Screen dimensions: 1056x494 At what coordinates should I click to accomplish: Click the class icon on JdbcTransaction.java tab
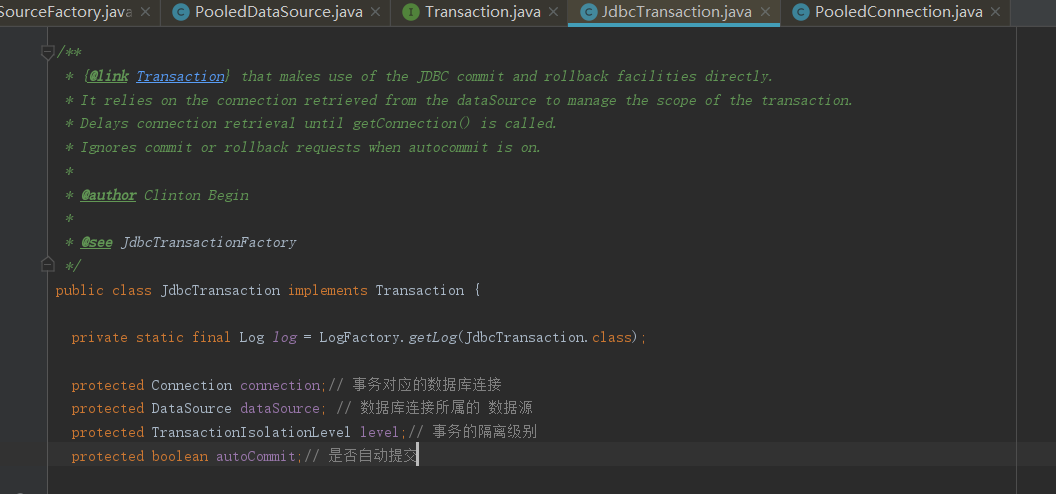pyautogui.click(x=588, y=12)
